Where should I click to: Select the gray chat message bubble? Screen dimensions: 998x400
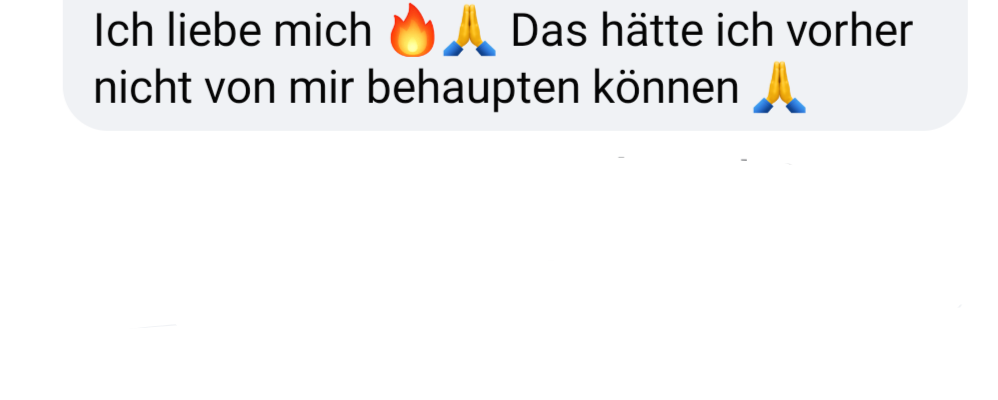pos(515,65)
